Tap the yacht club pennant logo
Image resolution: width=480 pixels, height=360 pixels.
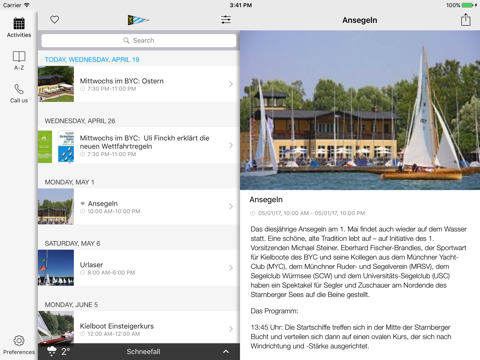(x=138, y=20)
